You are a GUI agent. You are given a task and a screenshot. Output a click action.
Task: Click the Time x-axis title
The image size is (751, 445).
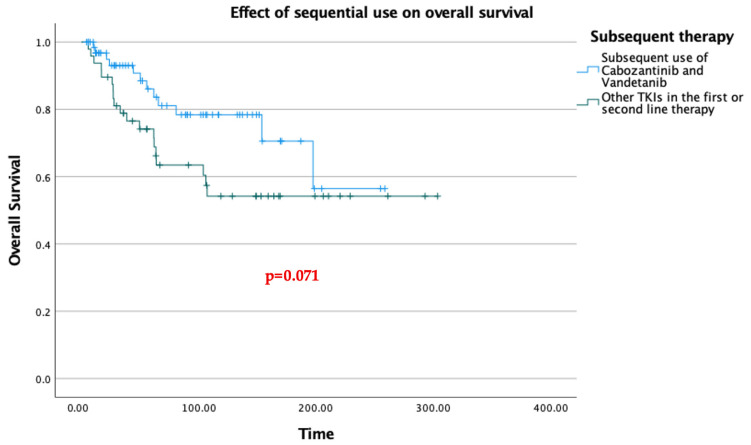[316, 434]
